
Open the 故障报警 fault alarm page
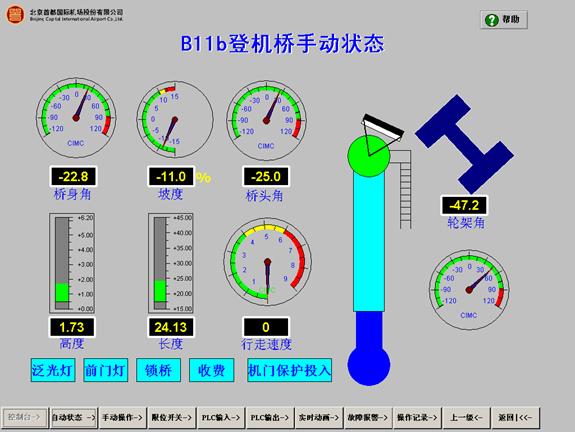368,417
